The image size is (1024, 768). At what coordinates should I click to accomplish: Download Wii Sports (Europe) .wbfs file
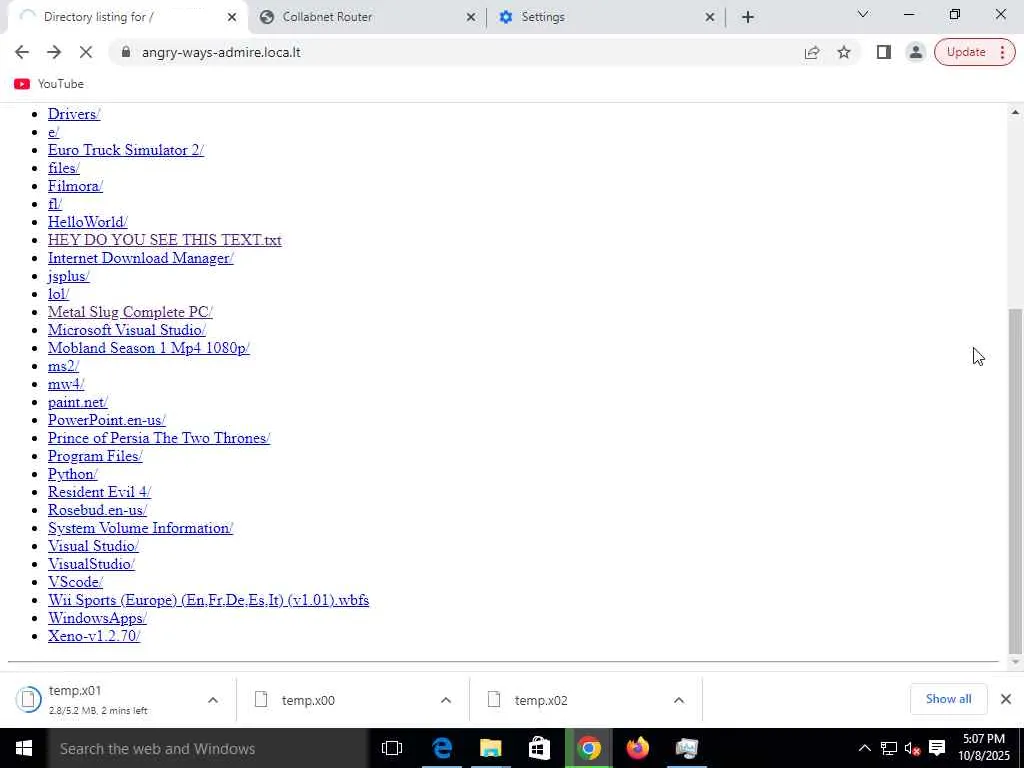[x=208, y=600]
